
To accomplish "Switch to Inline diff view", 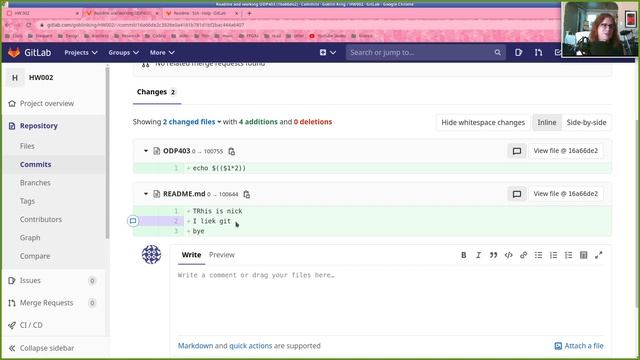I will point(547,122).
